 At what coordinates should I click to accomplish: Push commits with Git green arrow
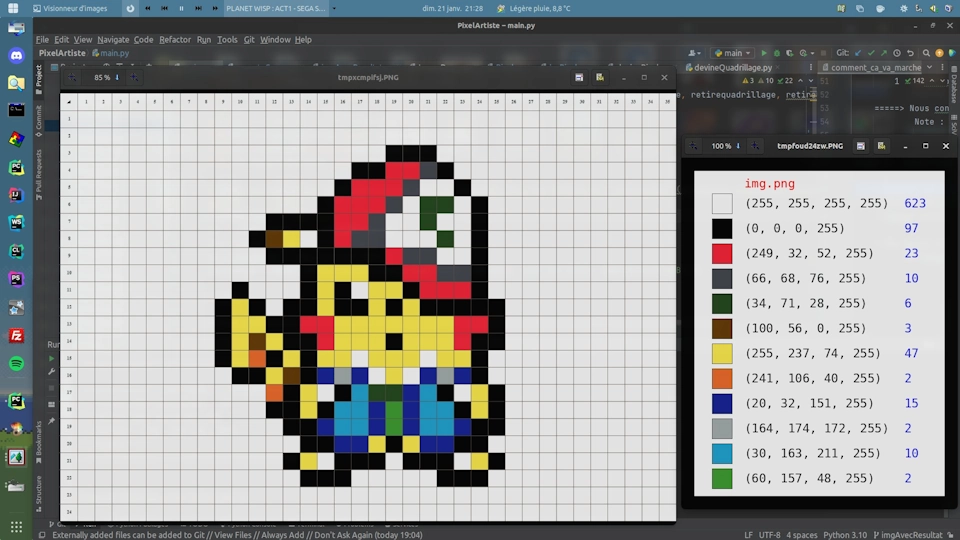[883, 53]
